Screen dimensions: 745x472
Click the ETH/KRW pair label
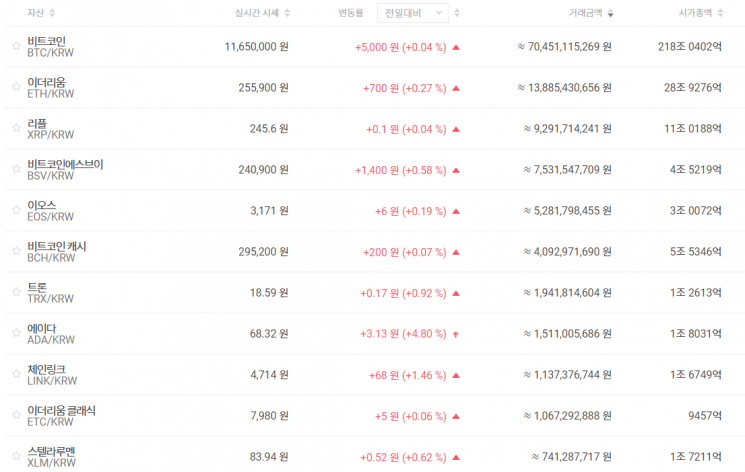(51, 94)
